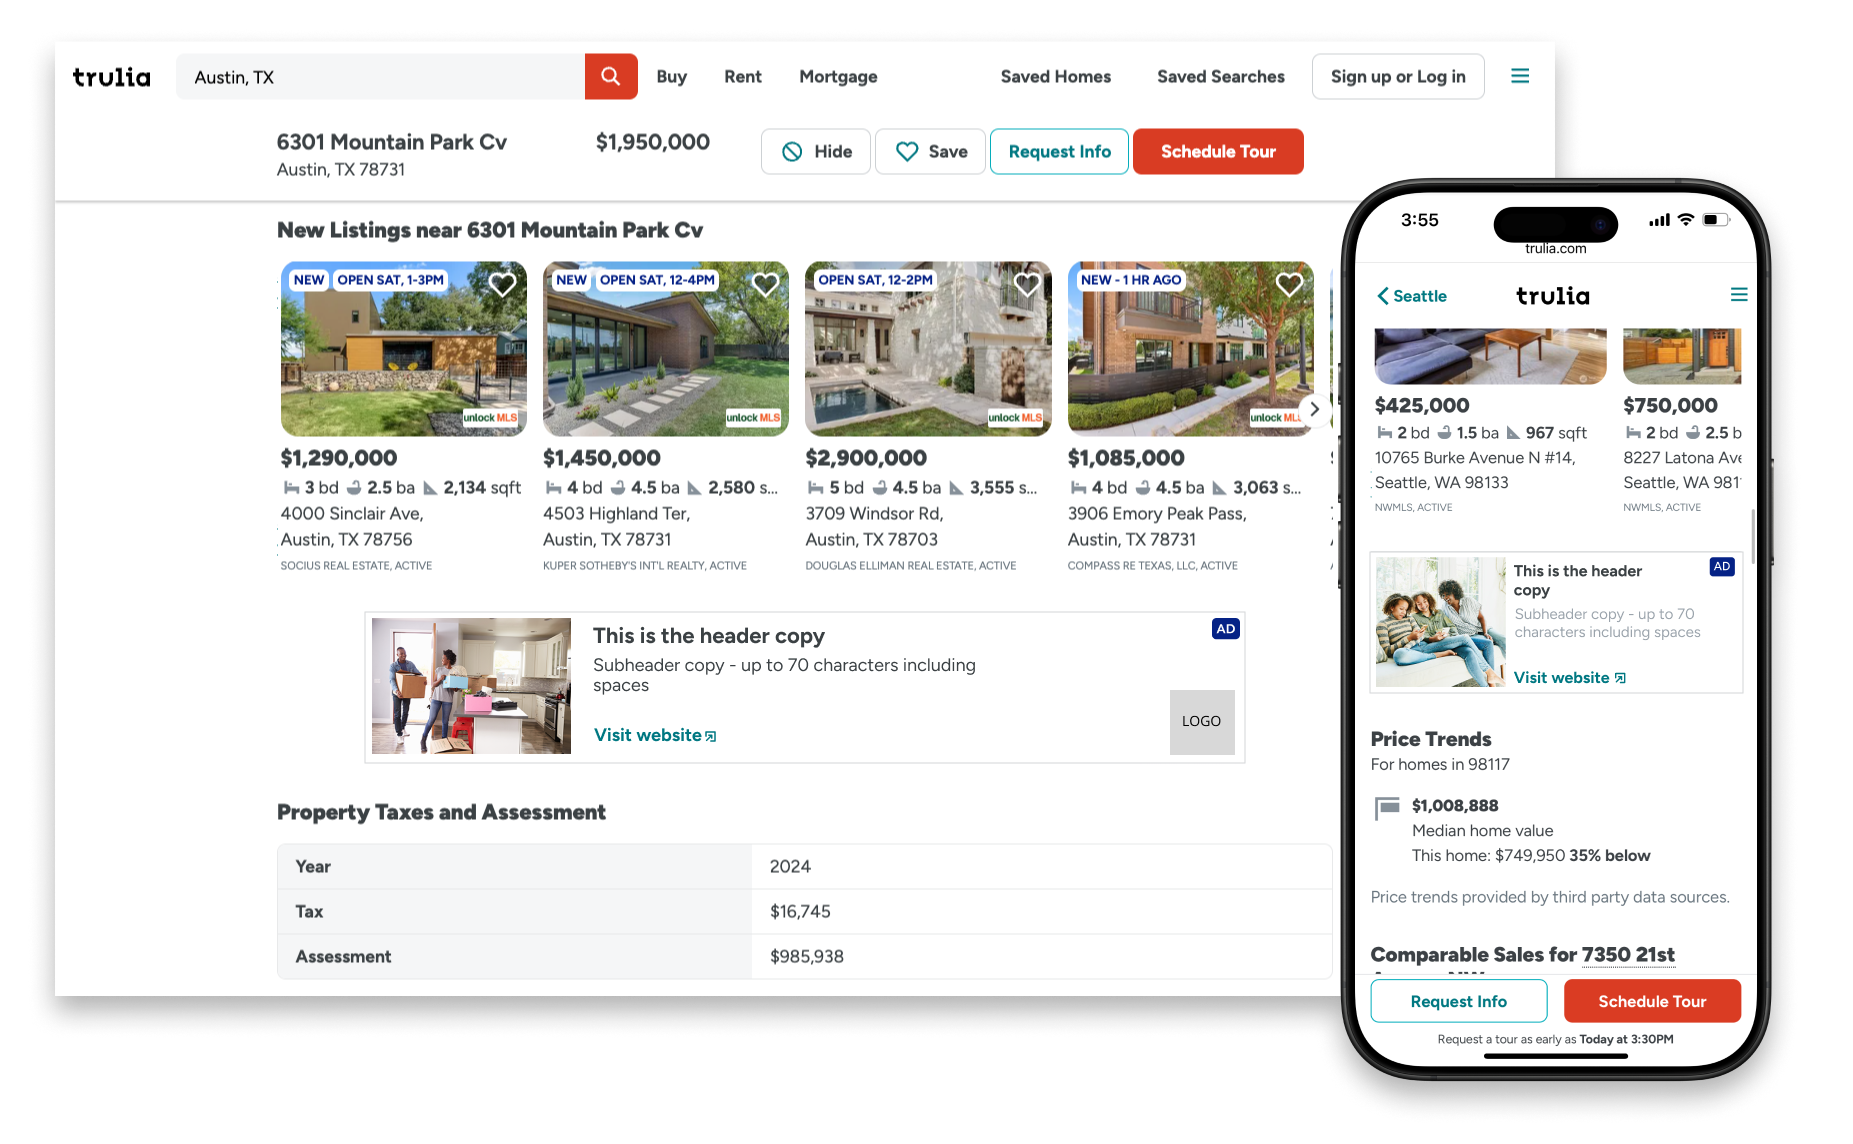Viewport: 1853px width, 1144px height.
Task: Click the Trulia logo in desktop header
Action: pos(111,77)
